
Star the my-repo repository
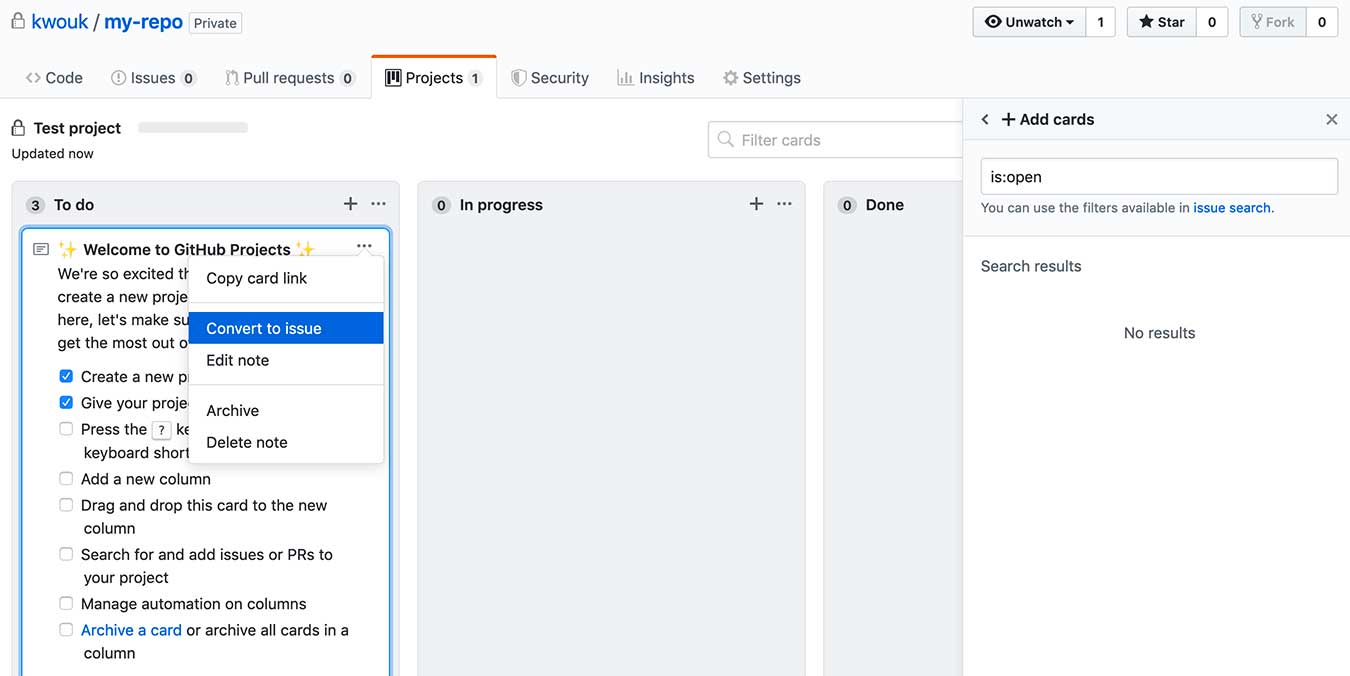[x=1160, y=21]
